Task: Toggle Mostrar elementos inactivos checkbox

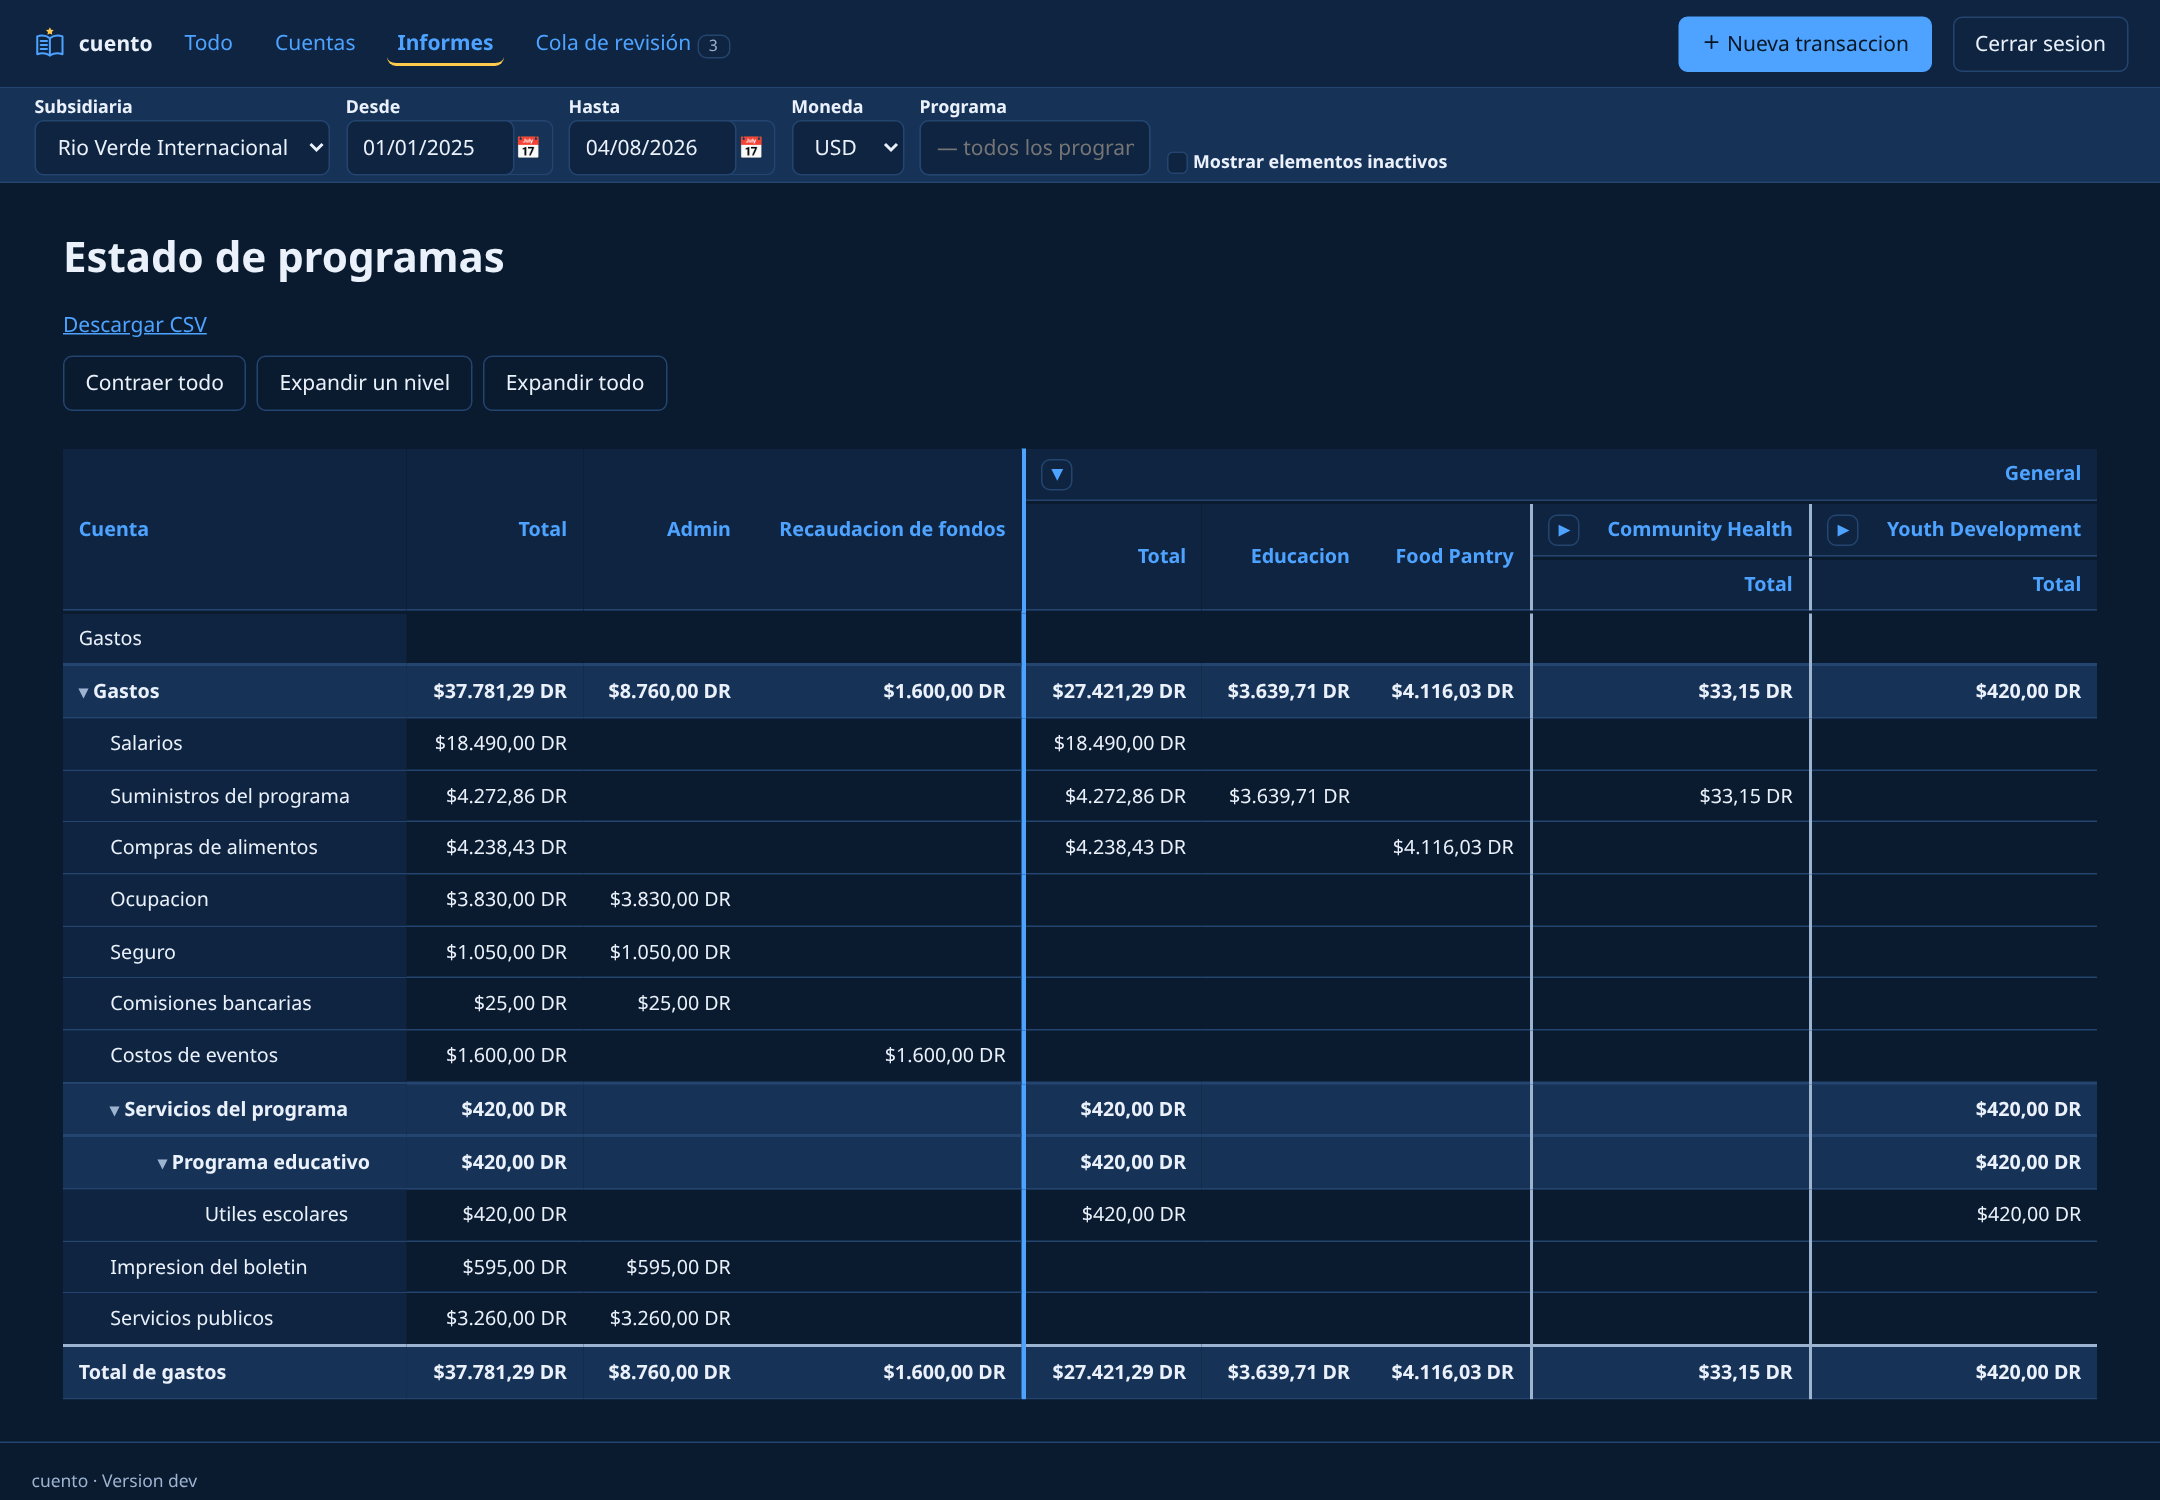Action: 1178,162
